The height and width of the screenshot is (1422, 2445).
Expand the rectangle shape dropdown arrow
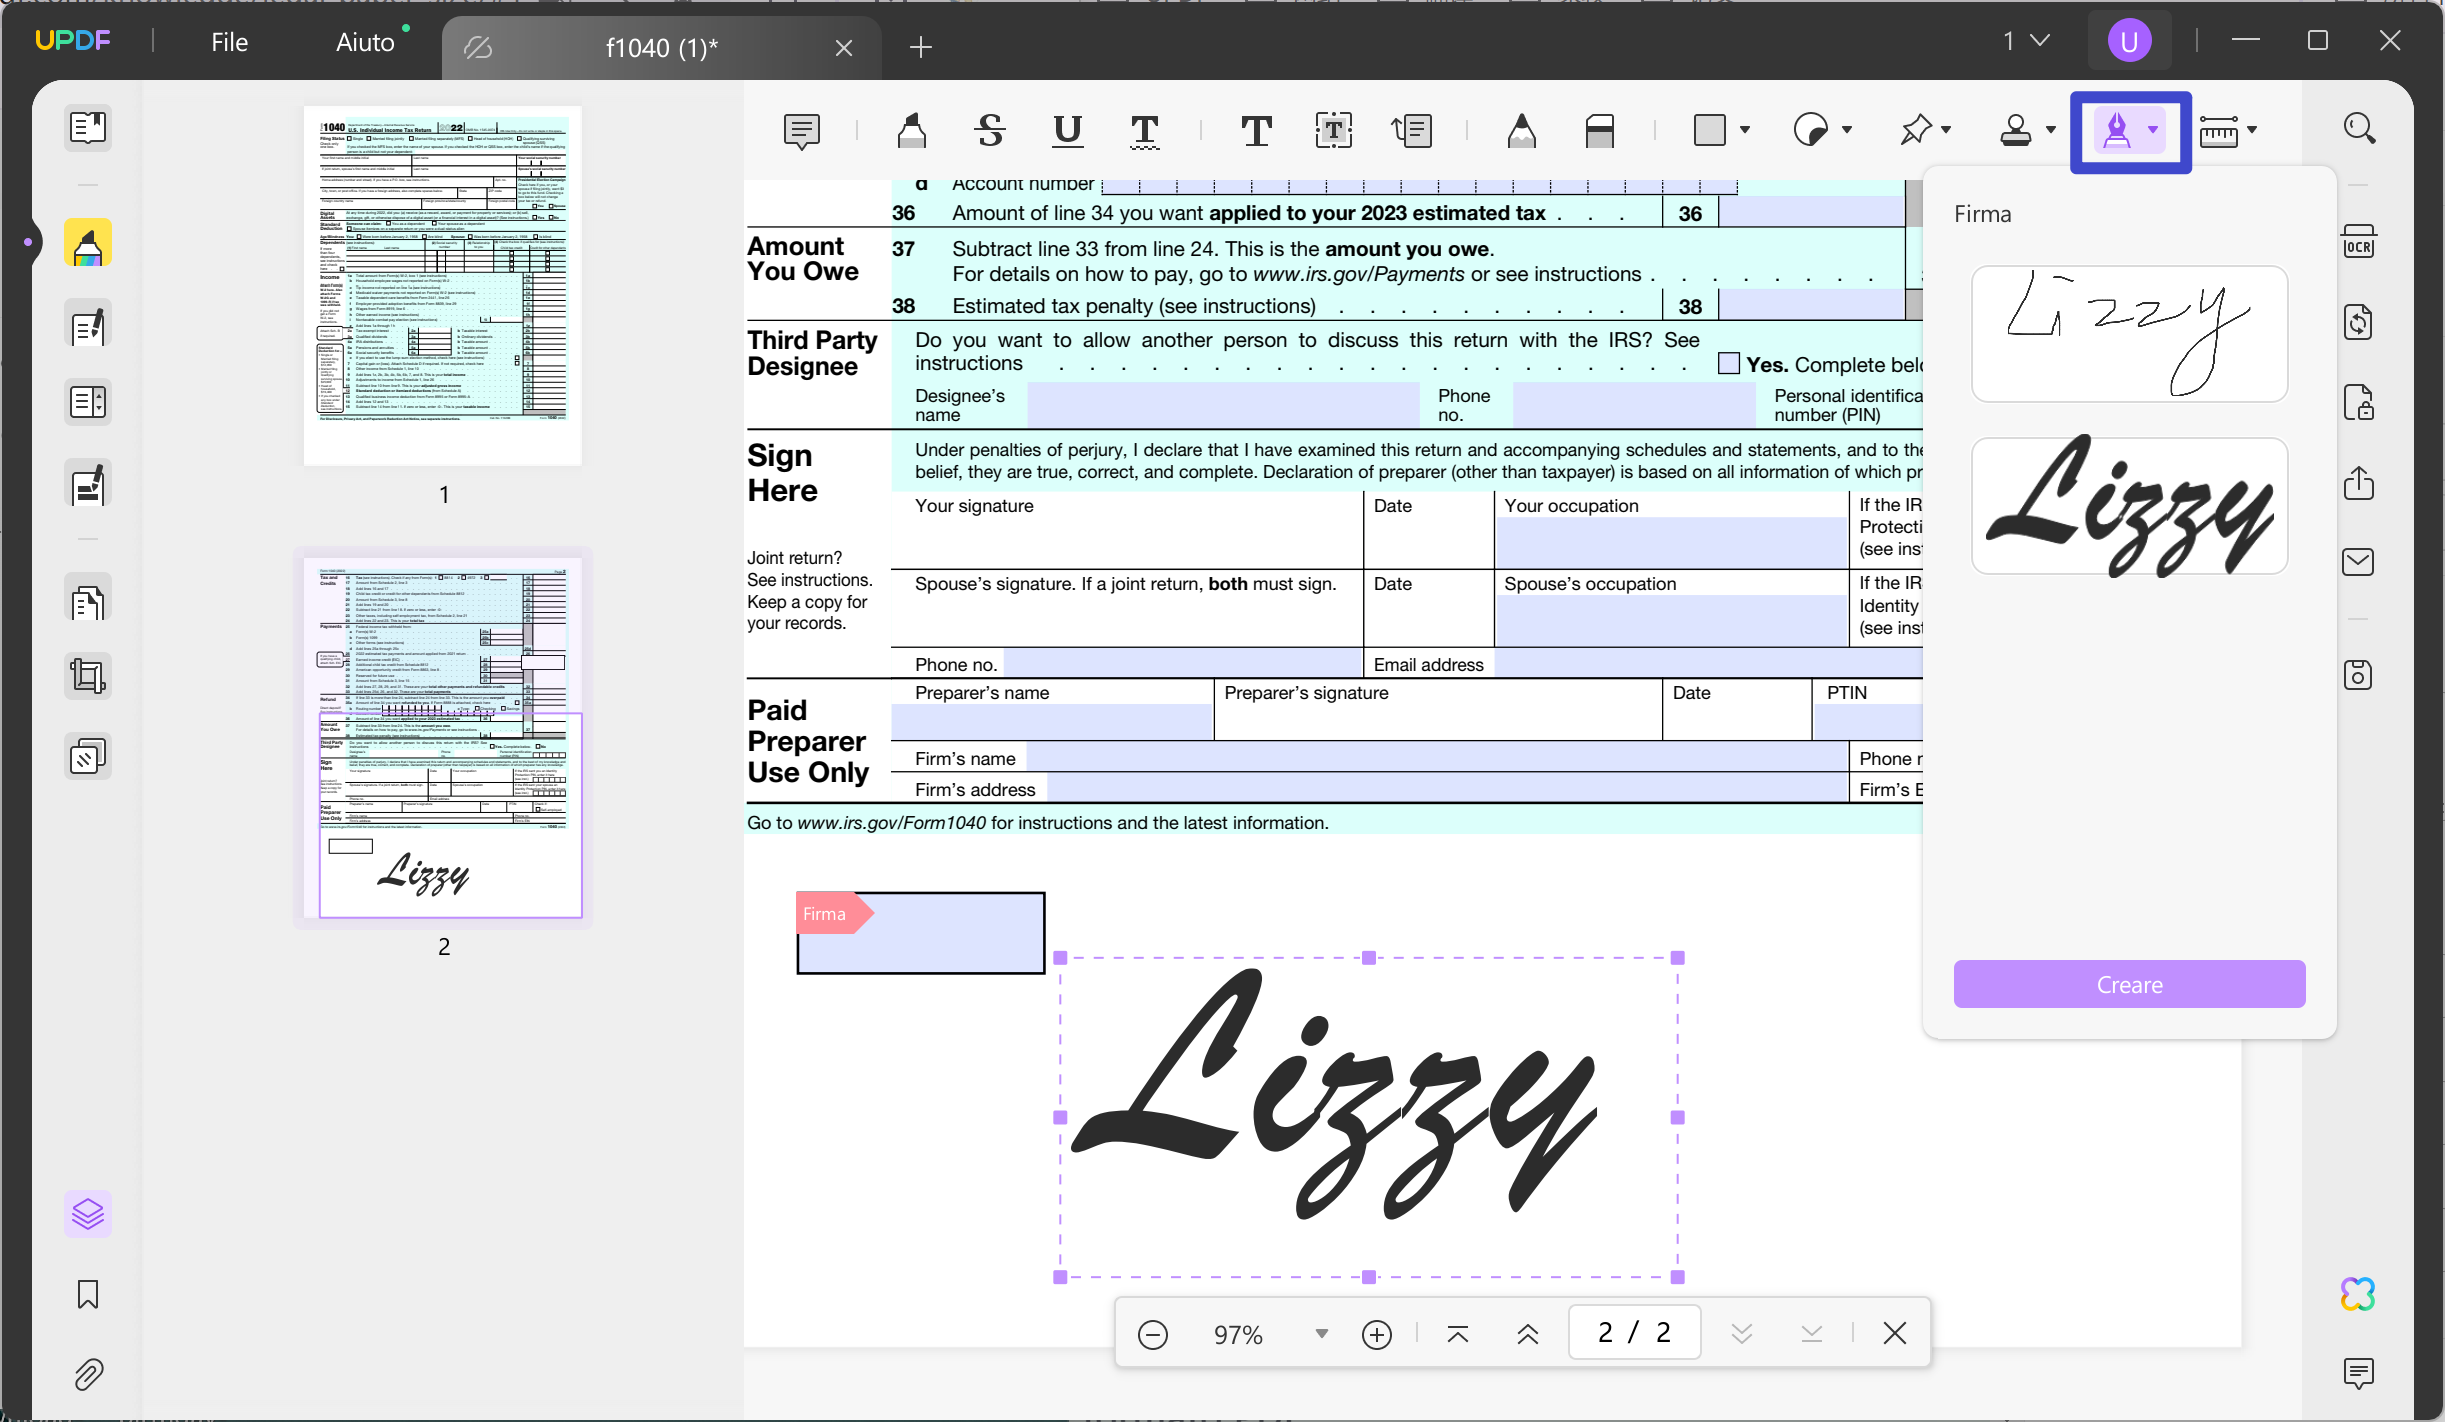pos(1744,130)
